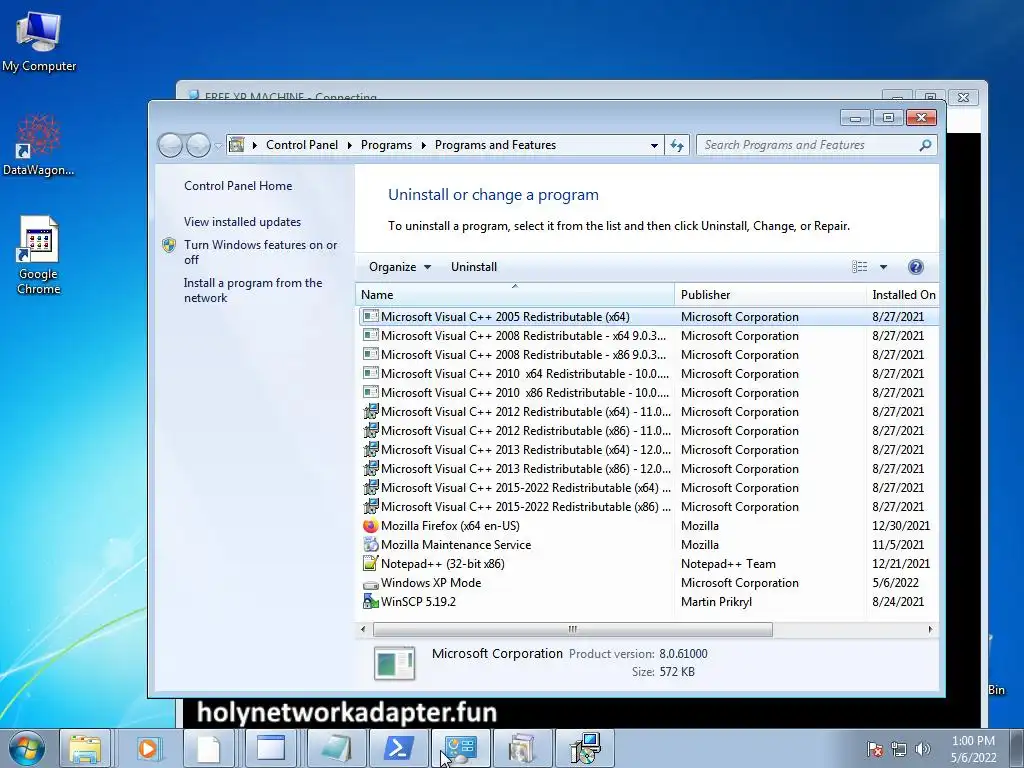This screenshot has height=768, width=1024.
Task: Click the Uninstall toolbar button
Action: pos(473,266)
